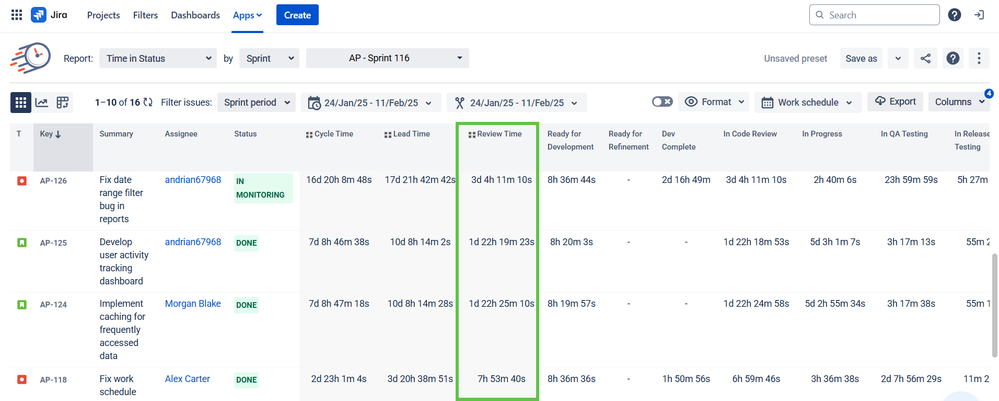Open the Columns dropdown

click(960, 102)
